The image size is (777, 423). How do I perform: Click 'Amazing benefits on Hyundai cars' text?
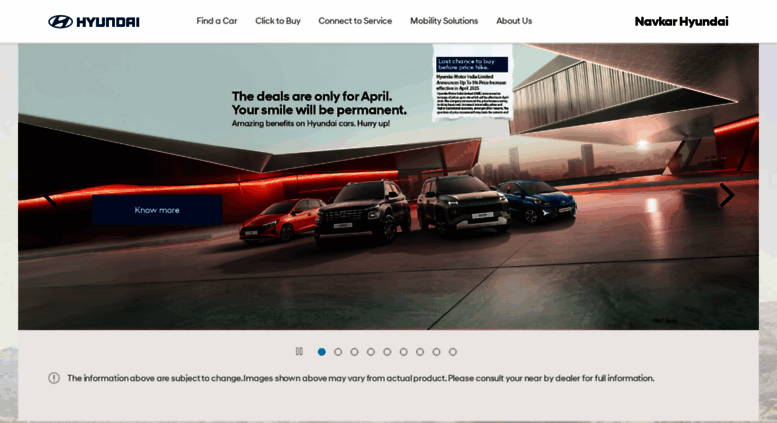point(311,123)
